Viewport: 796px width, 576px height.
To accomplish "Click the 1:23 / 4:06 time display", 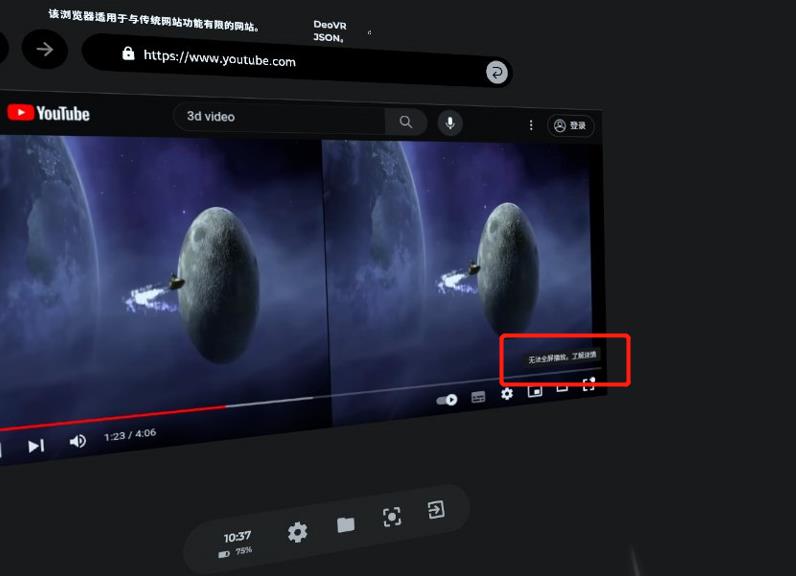I will click(130, 435).
